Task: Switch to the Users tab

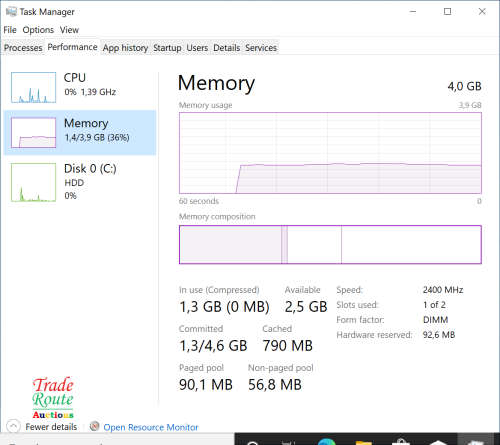Action: 197,48
